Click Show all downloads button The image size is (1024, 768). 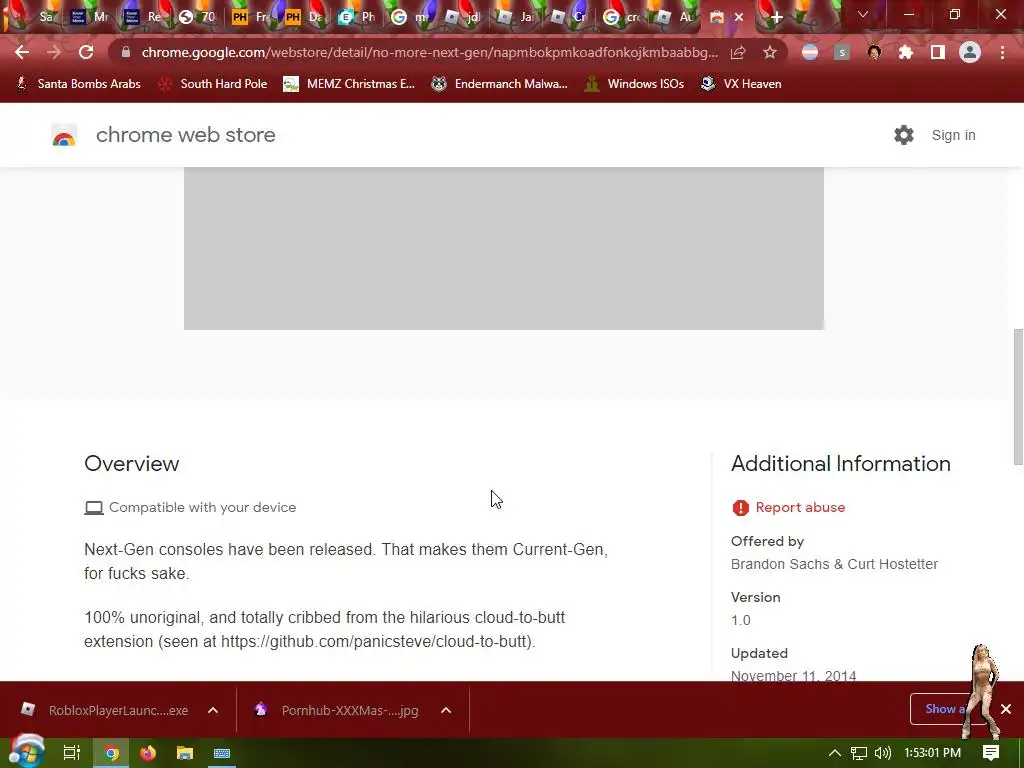pos(944,709)
